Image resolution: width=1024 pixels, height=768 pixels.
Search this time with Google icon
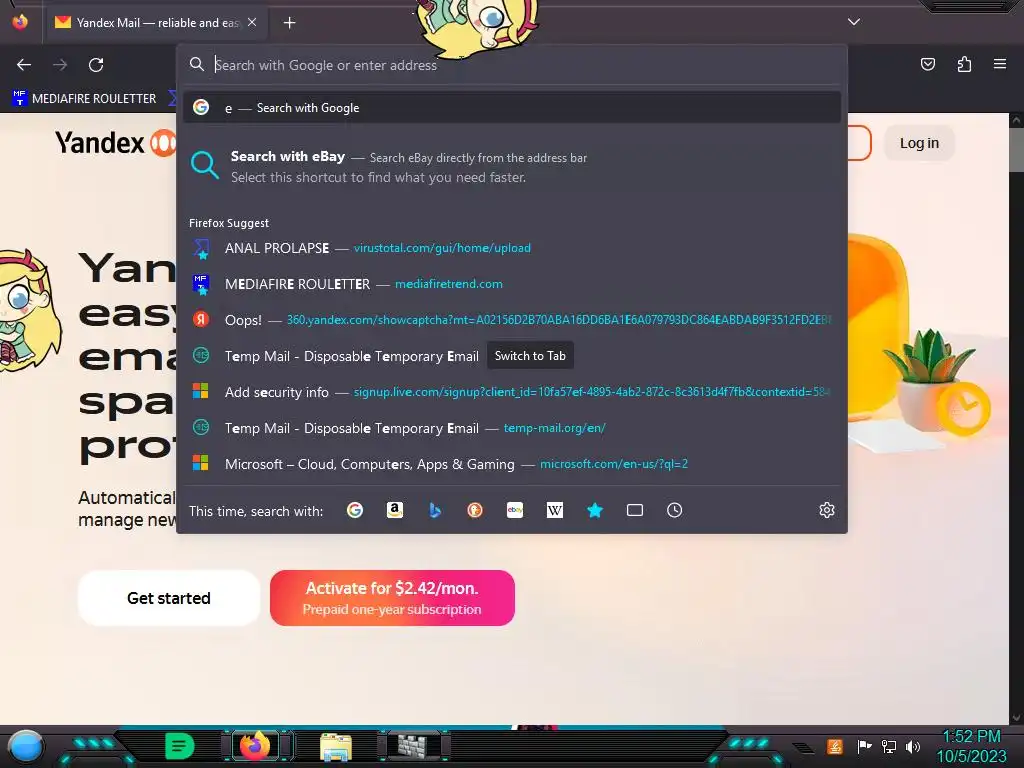[355, 510]
